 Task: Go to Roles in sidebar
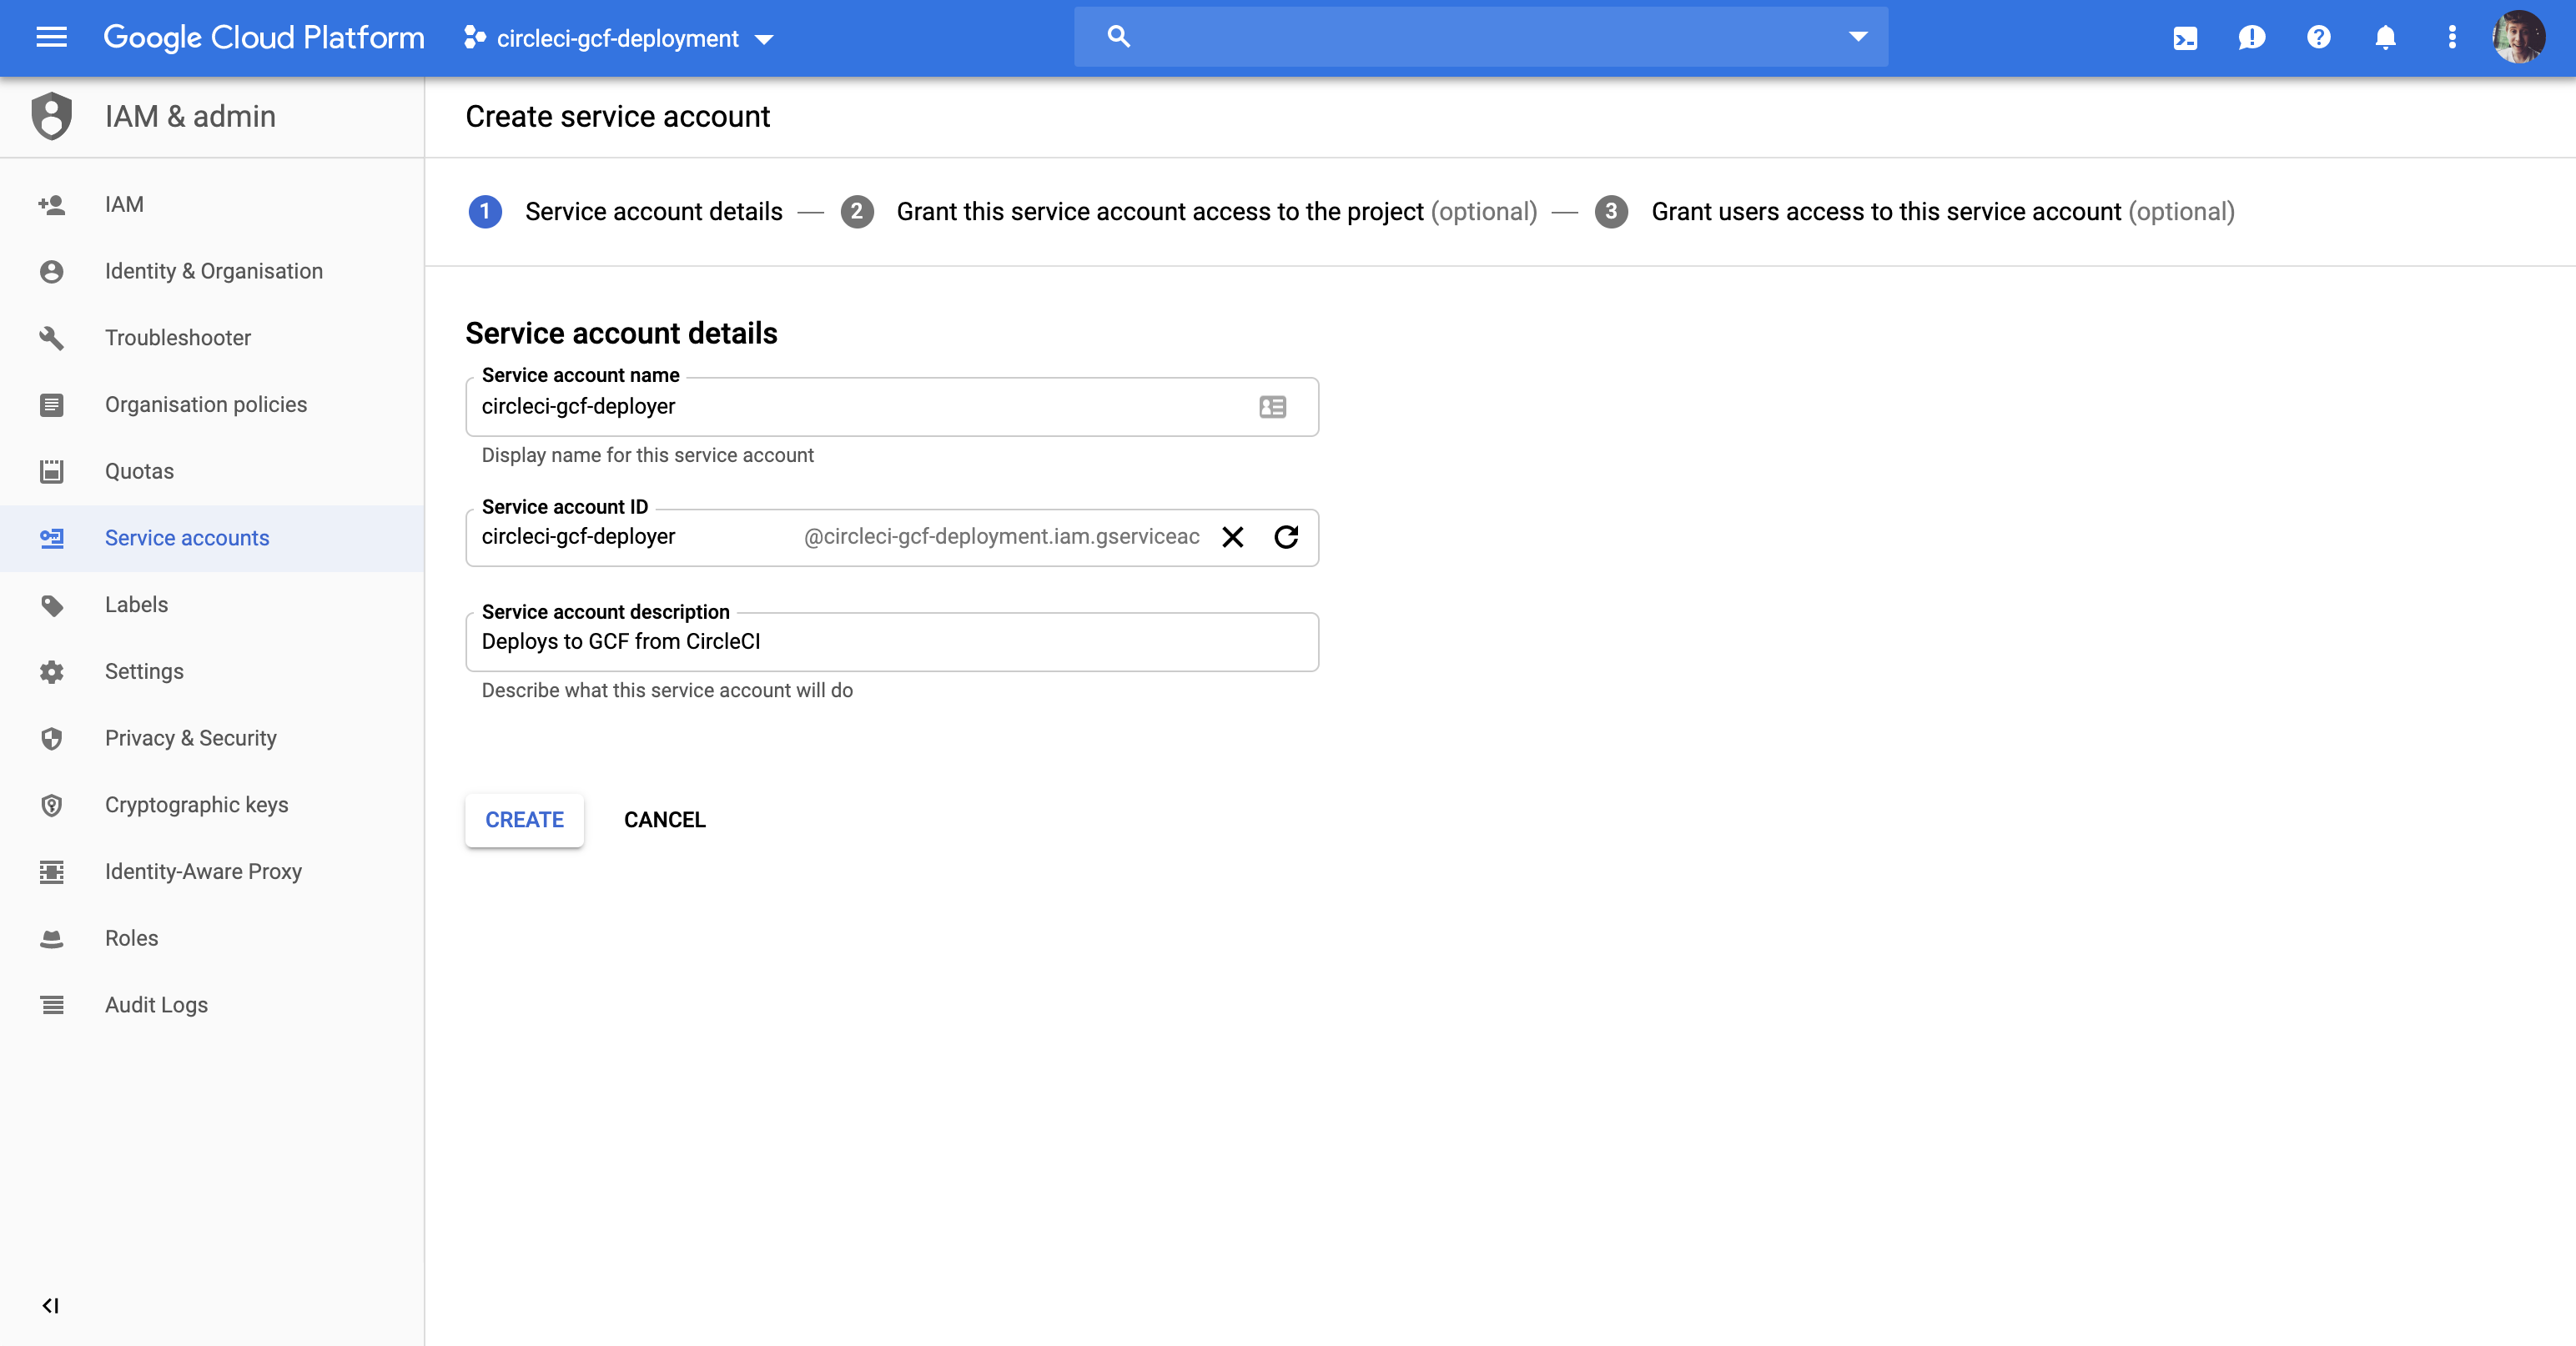pyautogui.click(x=131, y=938)
